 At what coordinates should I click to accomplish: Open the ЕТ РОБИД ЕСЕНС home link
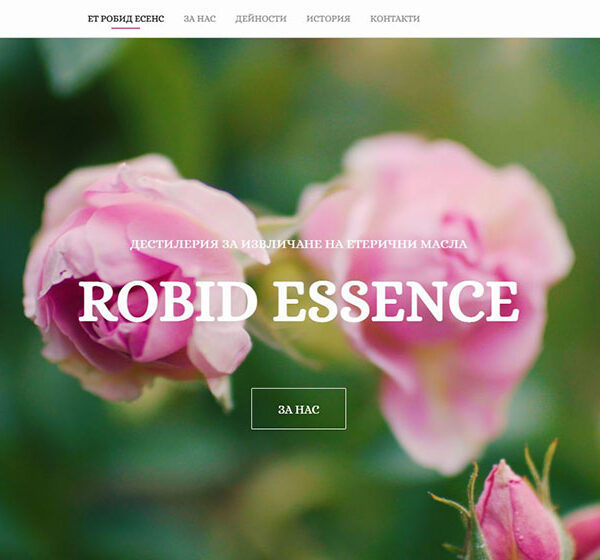click(x=126, y=18)
